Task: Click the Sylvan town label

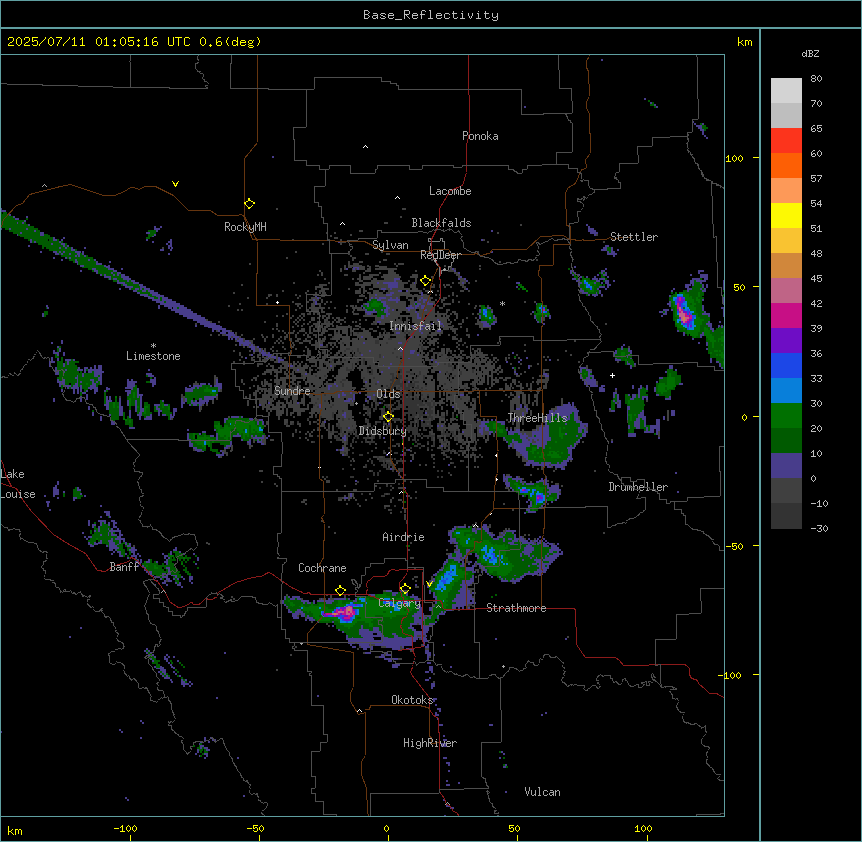Action: tap(390, 245)
